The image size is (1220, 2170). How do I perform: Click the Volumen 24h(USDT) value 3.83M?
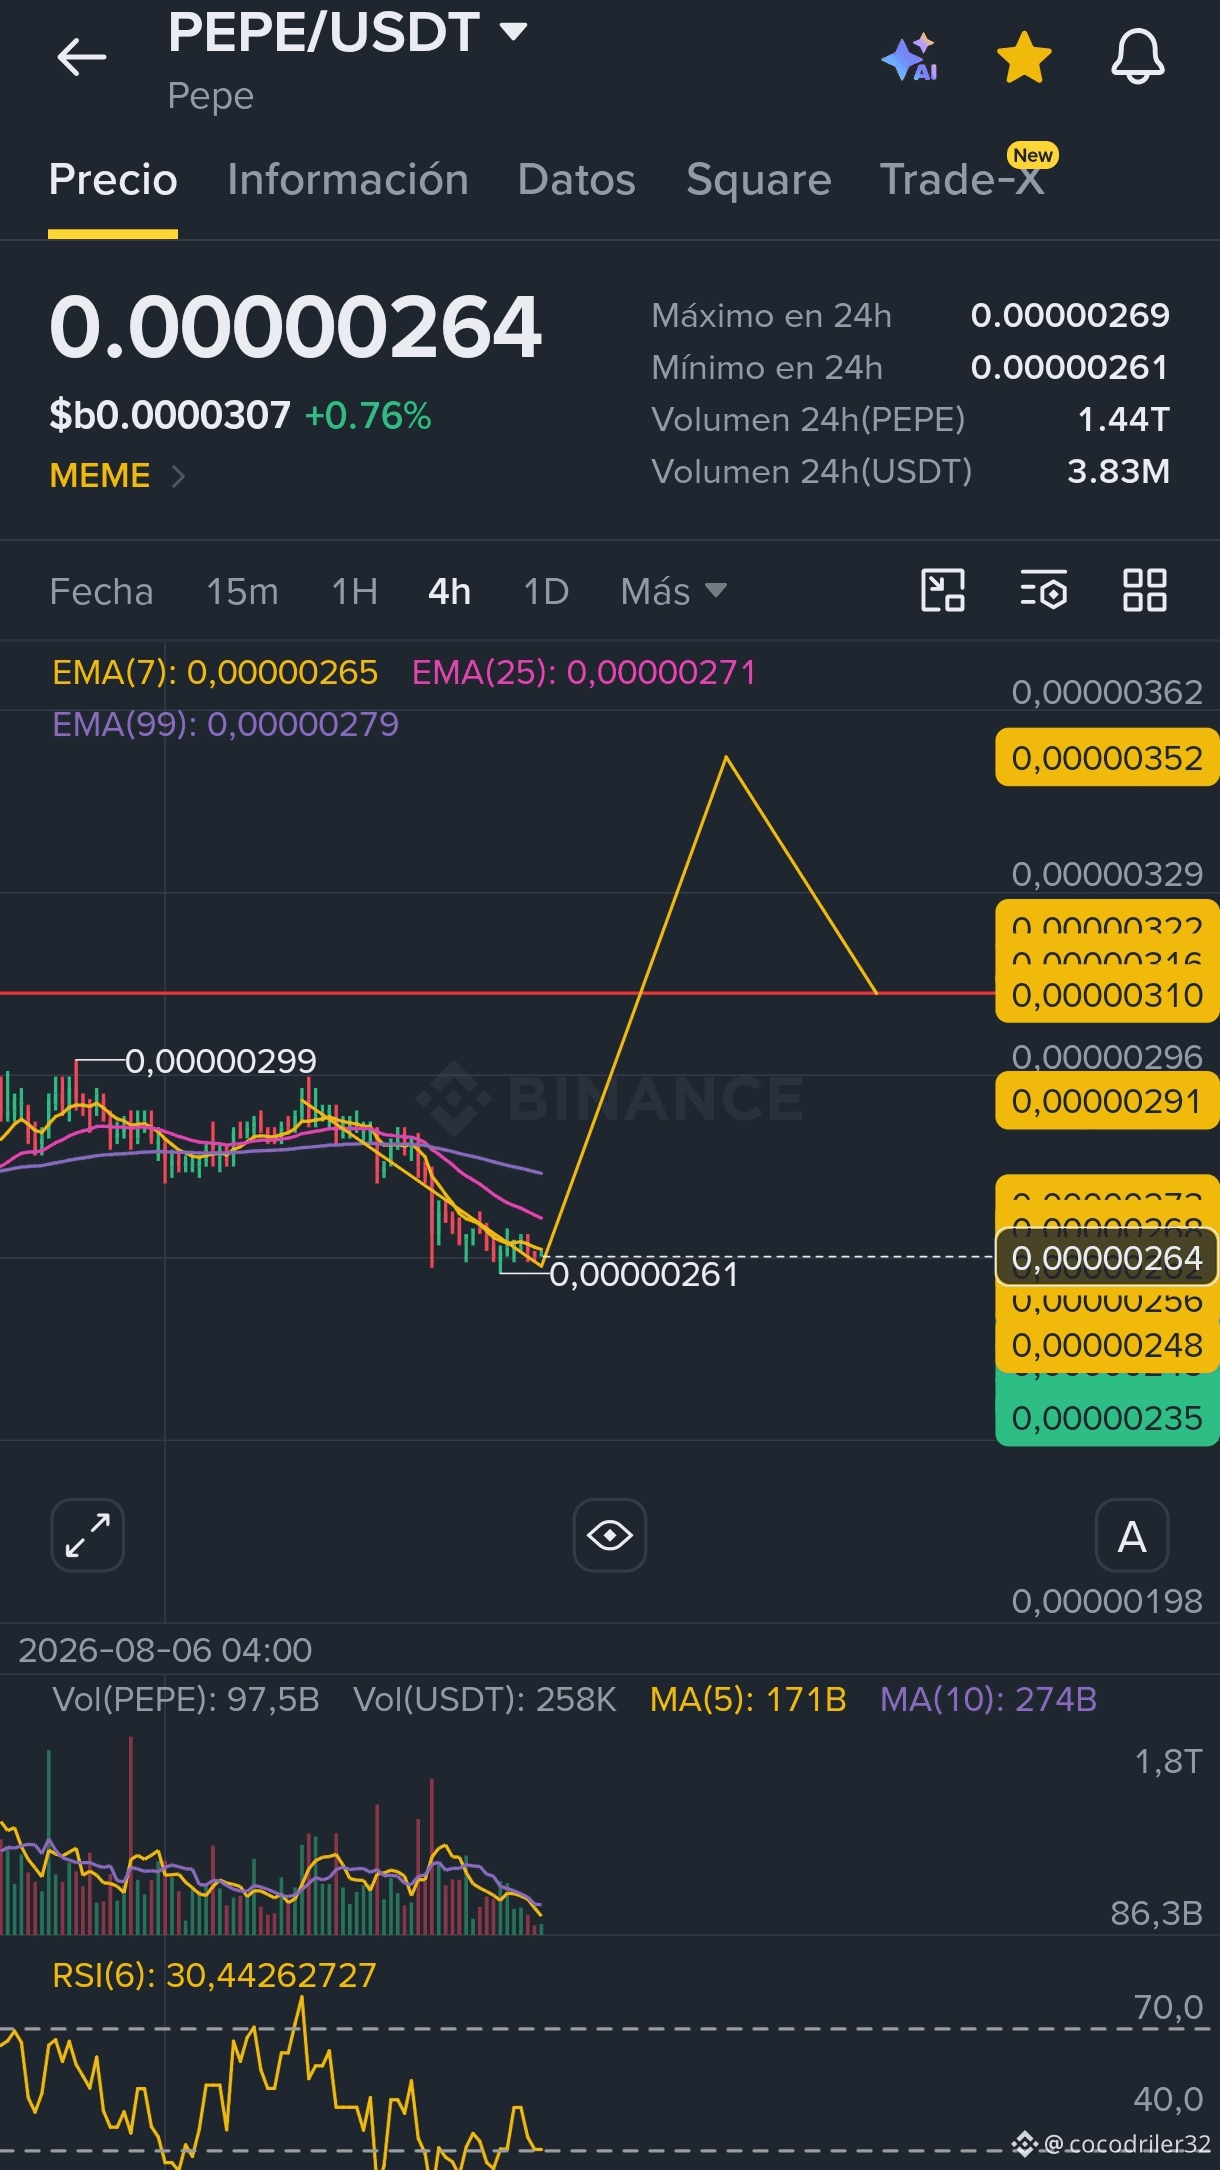click(1118, 472)
